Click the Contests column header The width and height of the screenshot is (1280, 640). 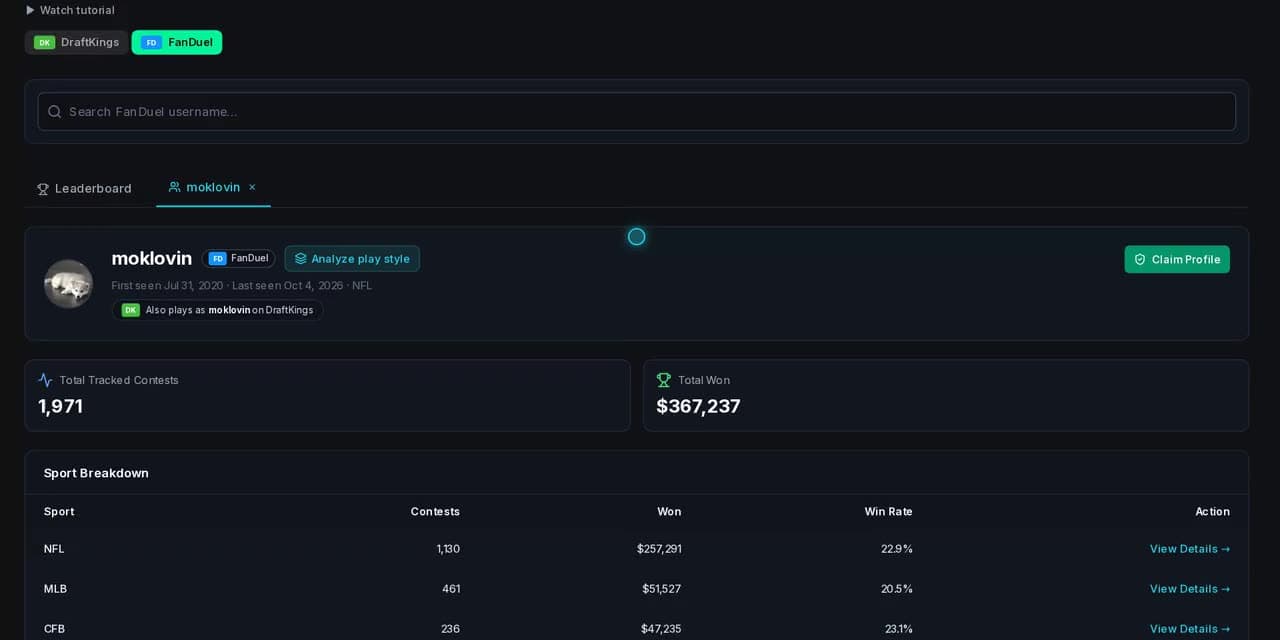tap(435, 511)
